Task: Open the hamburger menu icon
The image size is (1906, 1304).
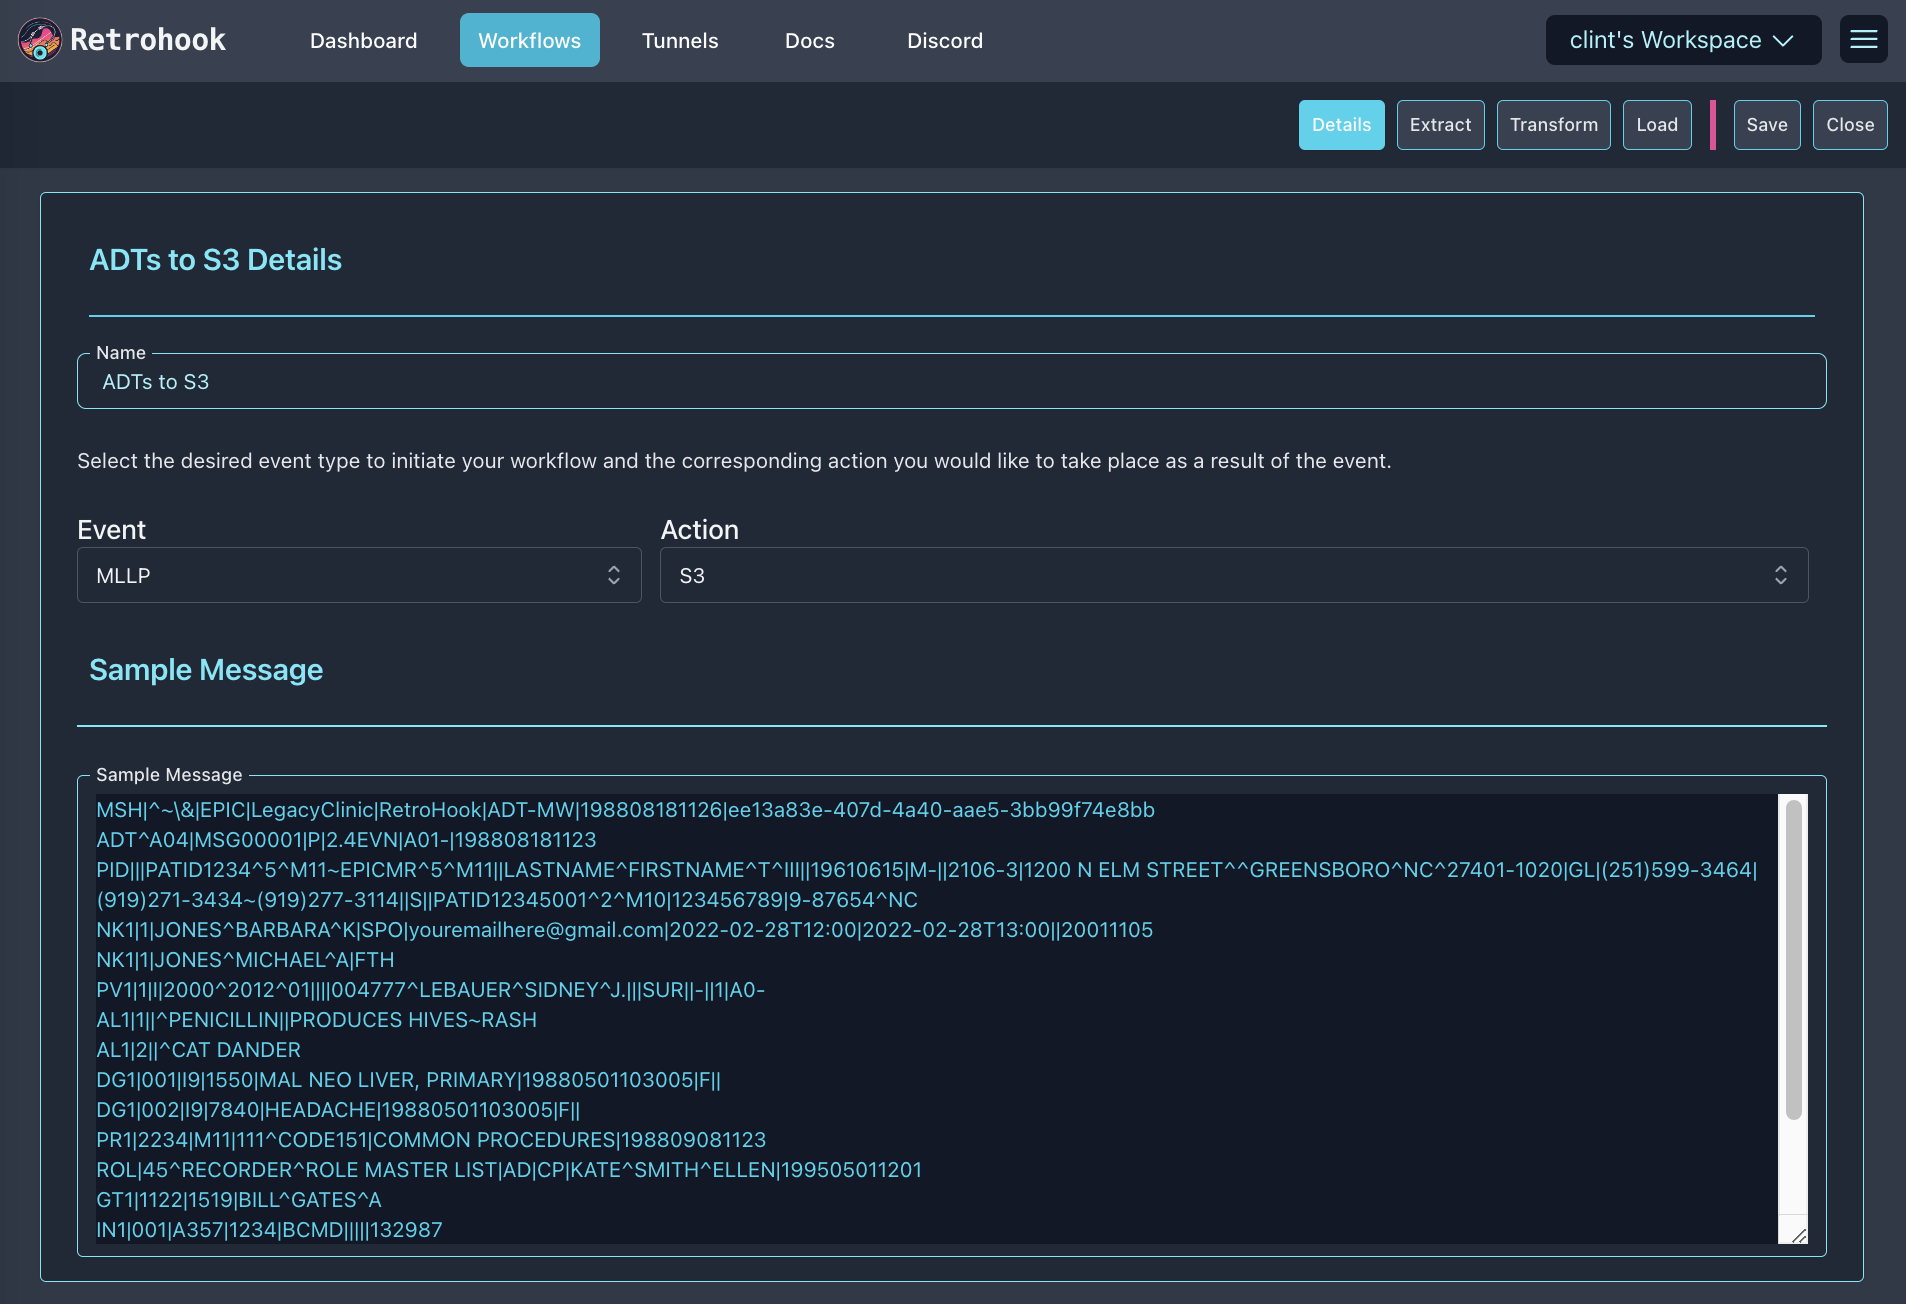Action: pos(1863,40)
